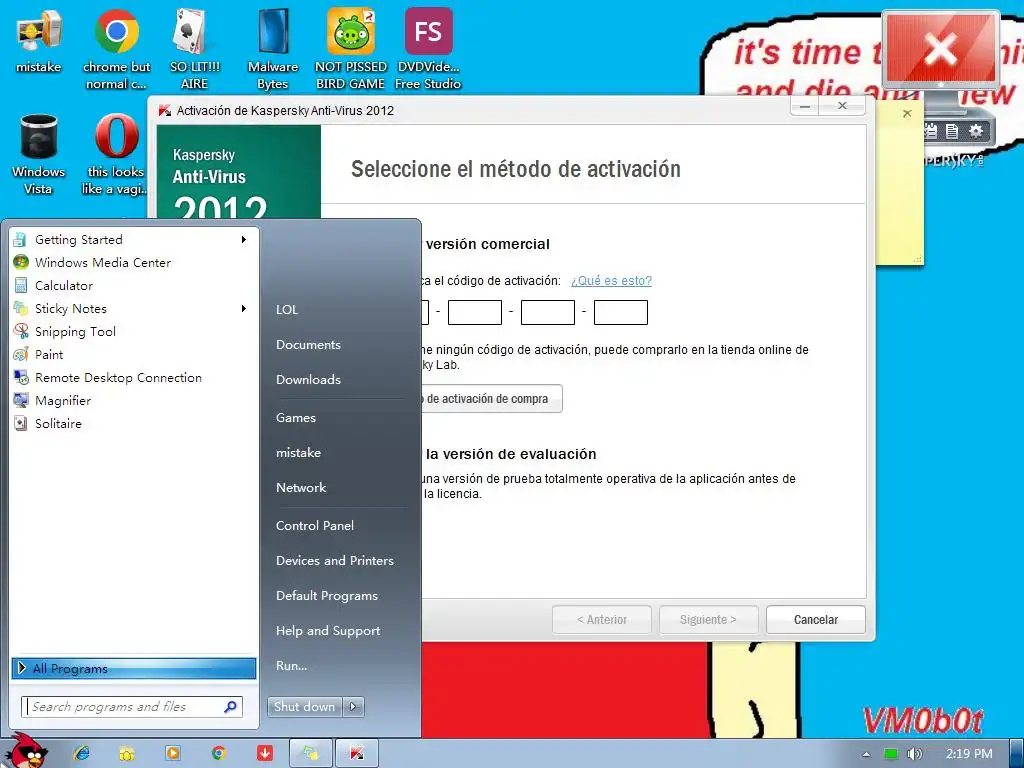Viewport: 1024px width, 768px height.
Task: Open the Shut down options arrow
Action: click(x=353, y=707)
